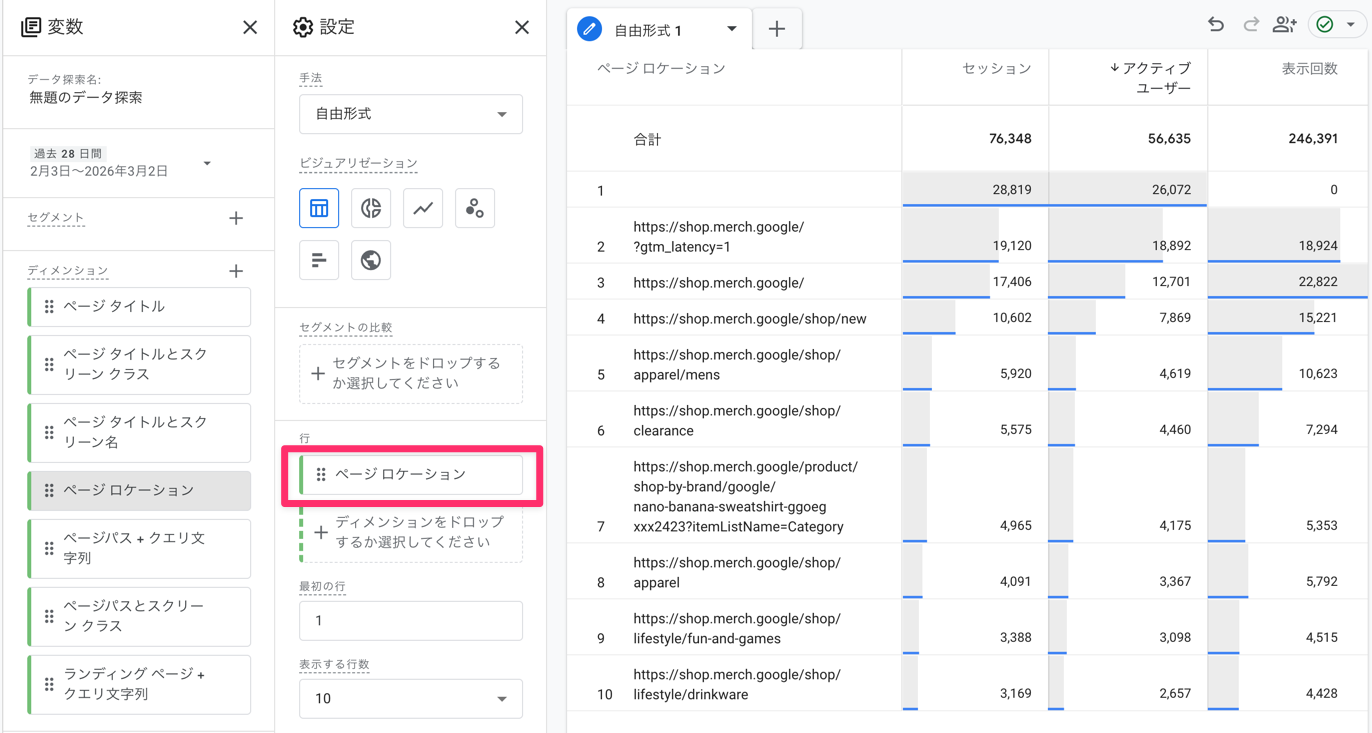The width and height of the screenshot is (1372, 733).
Task: Click the 最初の行 input field
Action: coord(410,620)
